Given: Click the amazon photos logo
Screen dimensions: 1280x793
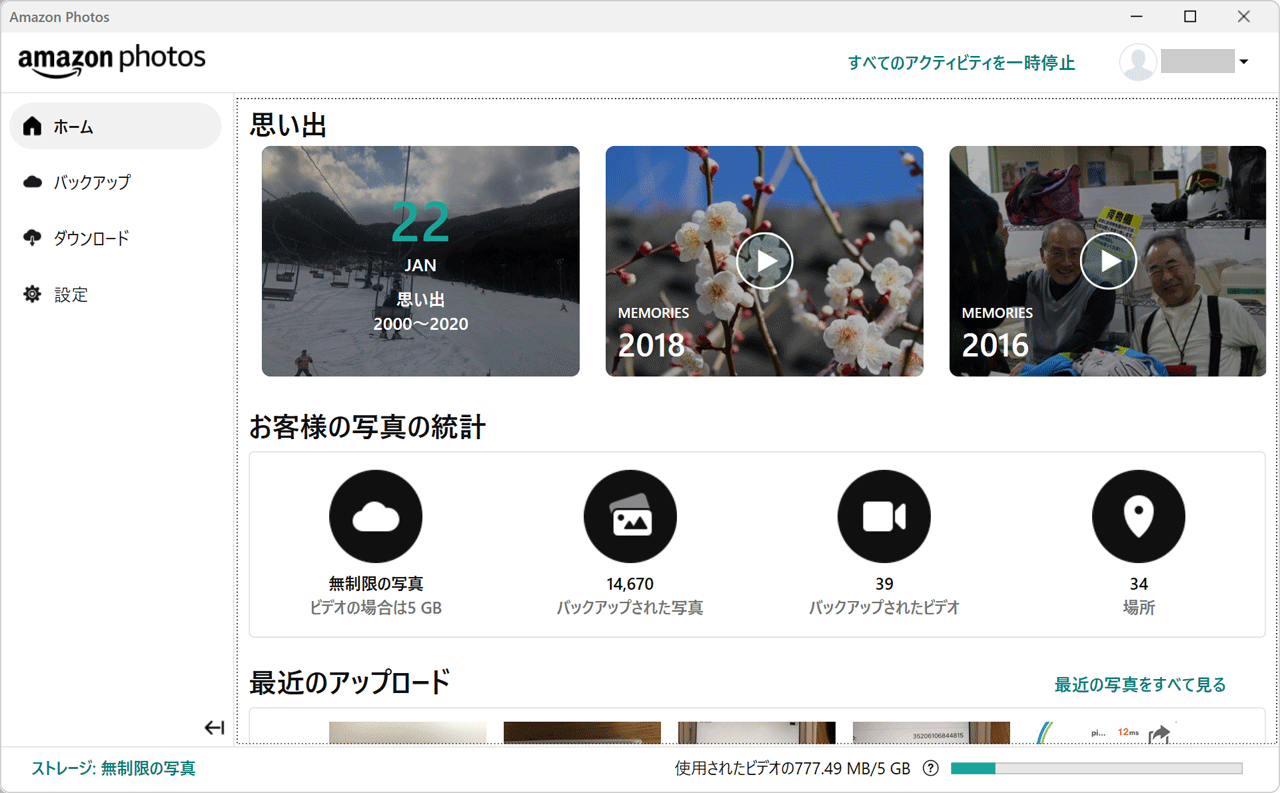Looking at the screenshot, I should tap(112, 61).
